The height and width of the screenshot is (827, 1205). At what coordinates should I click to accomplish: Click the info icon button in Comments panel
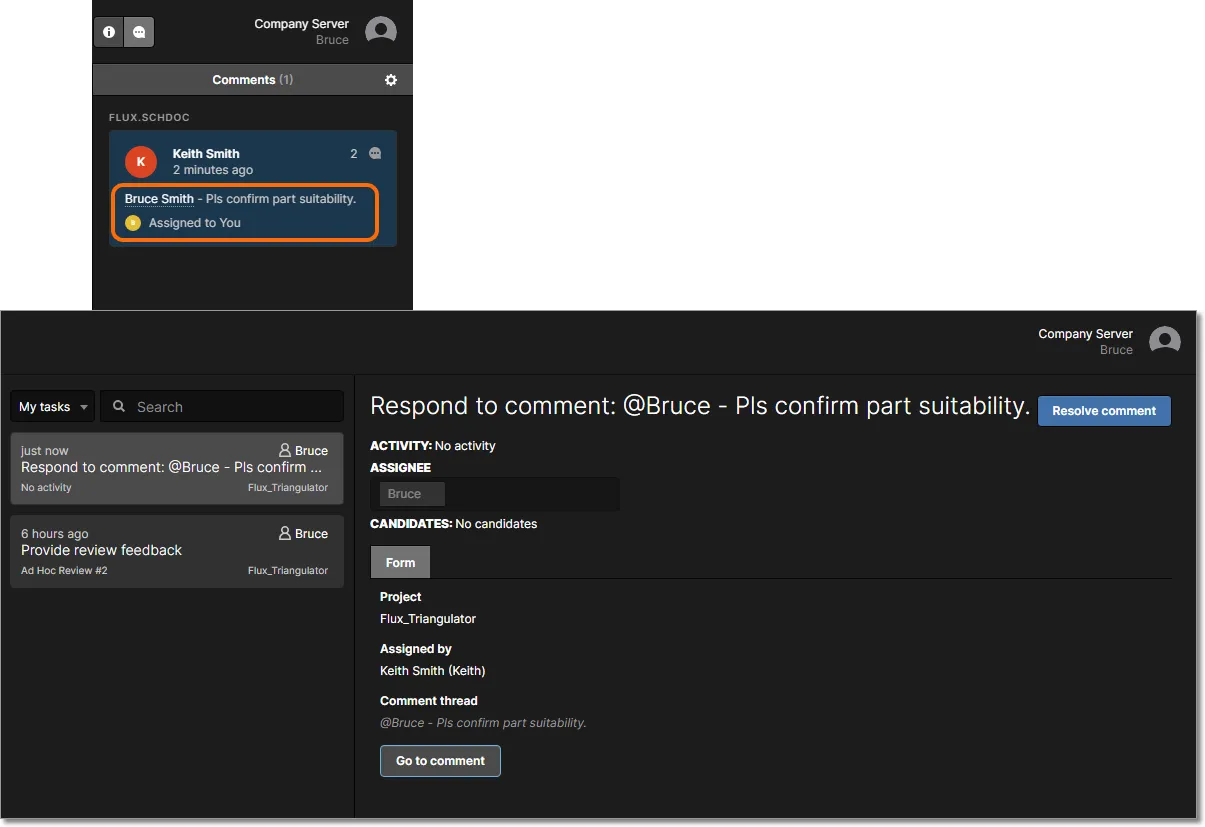(109, 32)
